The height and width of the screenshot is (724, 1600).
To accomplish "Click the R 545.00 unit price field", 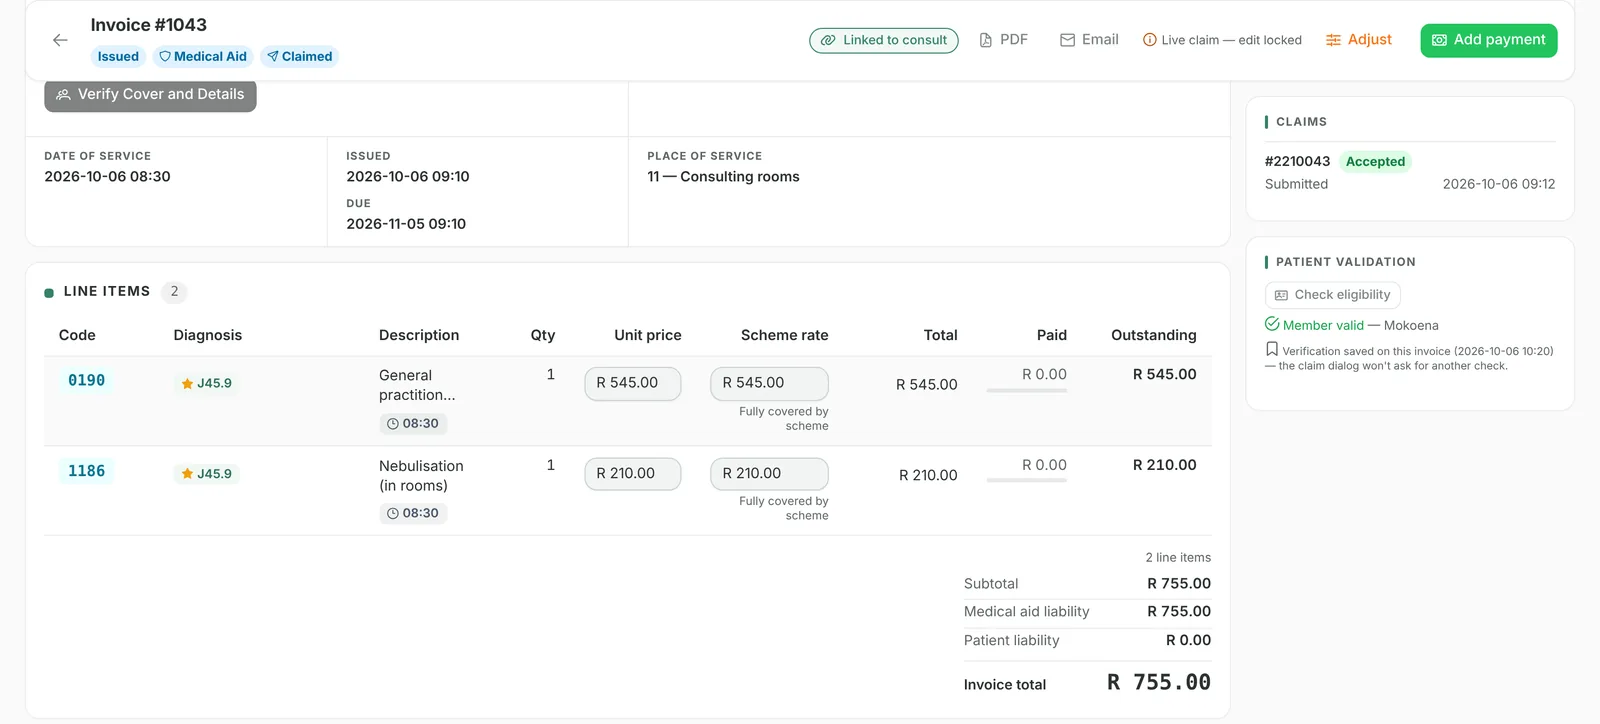I will (633, 384).
